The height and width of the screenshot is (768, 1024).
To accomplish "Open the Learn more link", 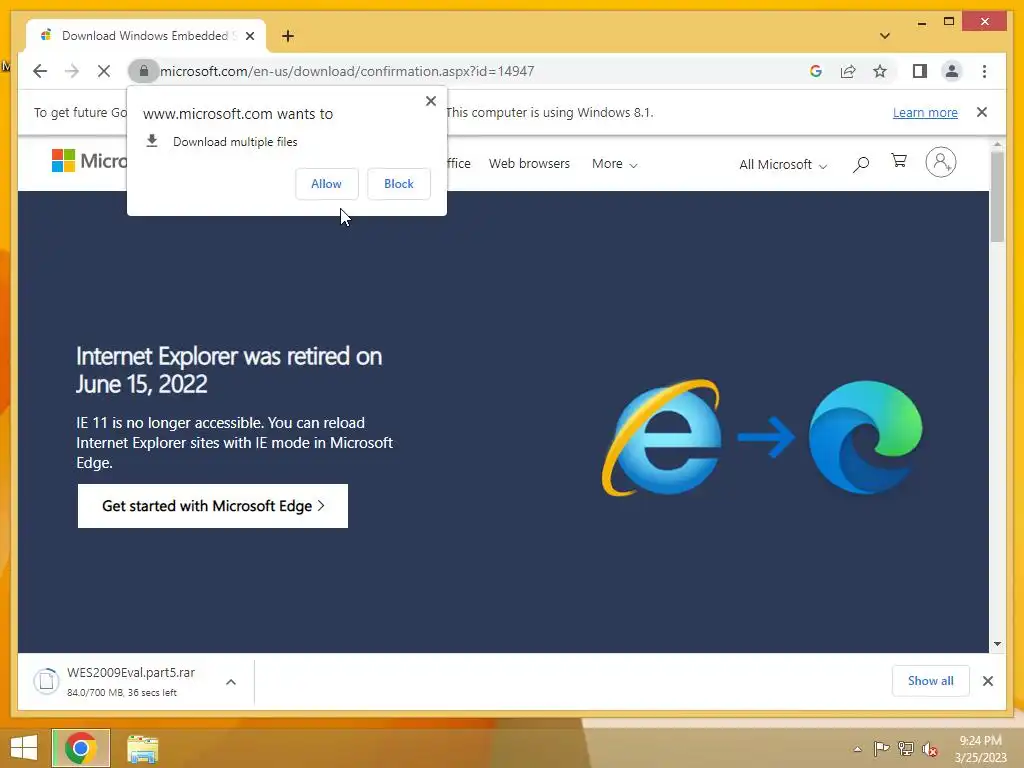I will point(925,112).
